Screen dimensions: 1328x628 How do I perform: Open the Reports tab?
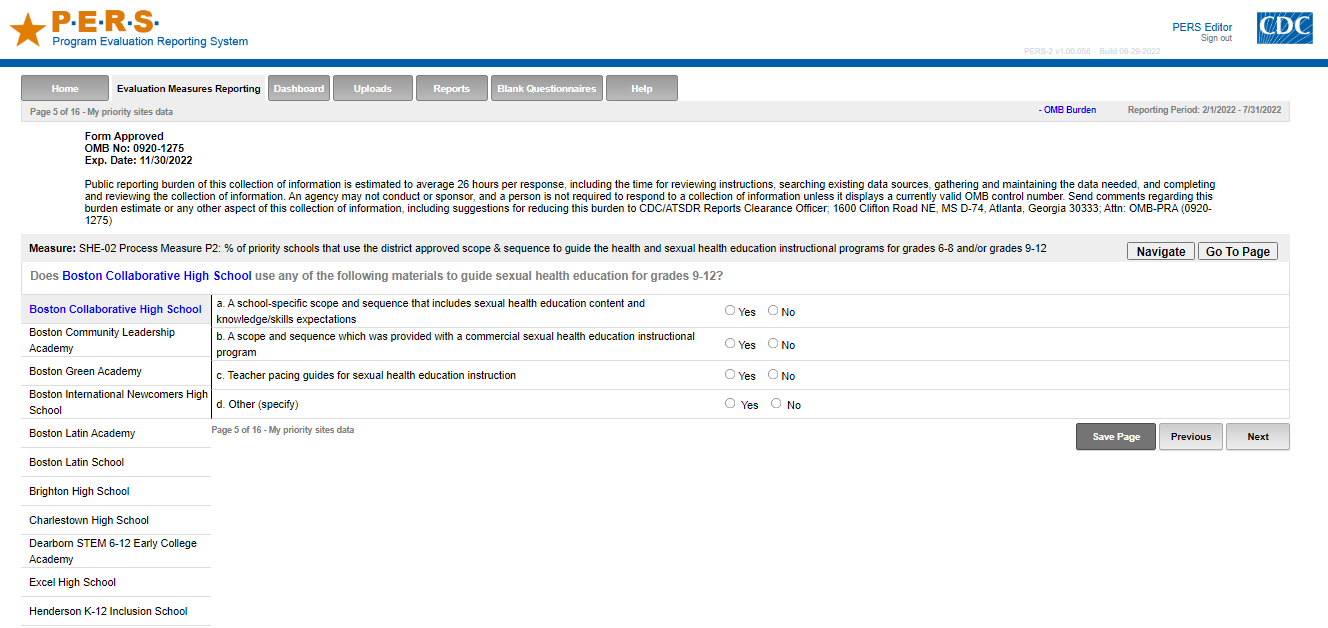[451, 89]
